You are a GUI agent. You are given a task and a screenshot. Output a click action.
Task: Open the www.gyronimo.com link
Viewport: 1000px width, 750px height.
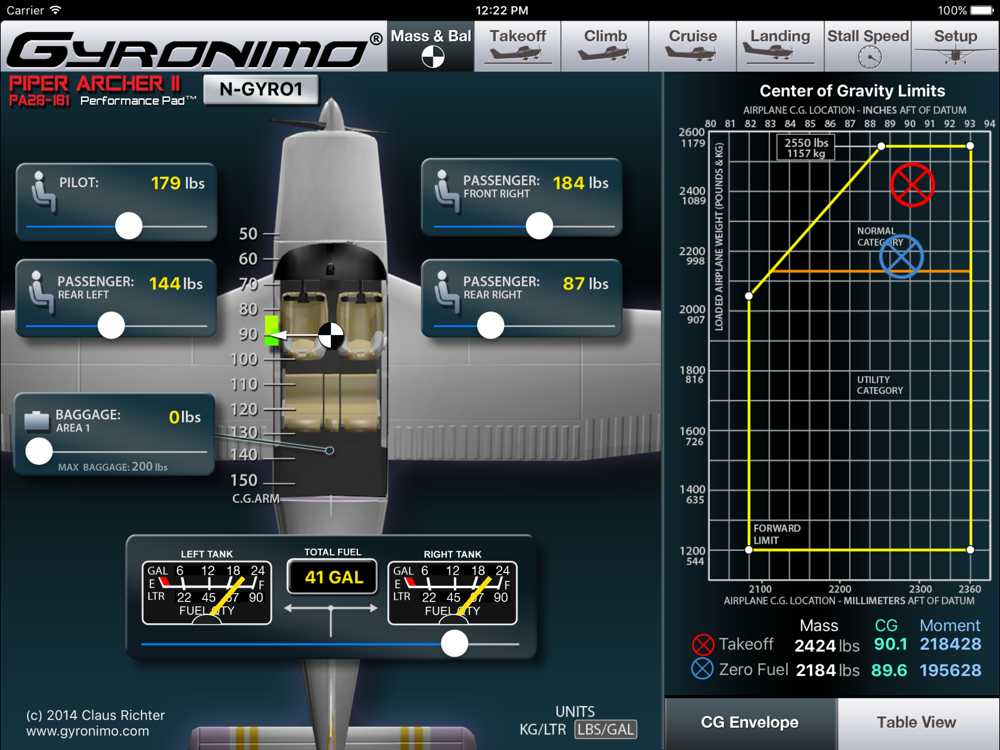pyautogui.click(x=87, y=732)
